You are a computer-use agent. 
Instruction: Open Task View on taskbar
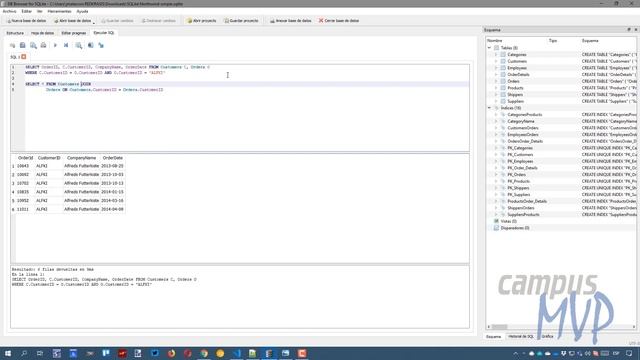[40, 353]
